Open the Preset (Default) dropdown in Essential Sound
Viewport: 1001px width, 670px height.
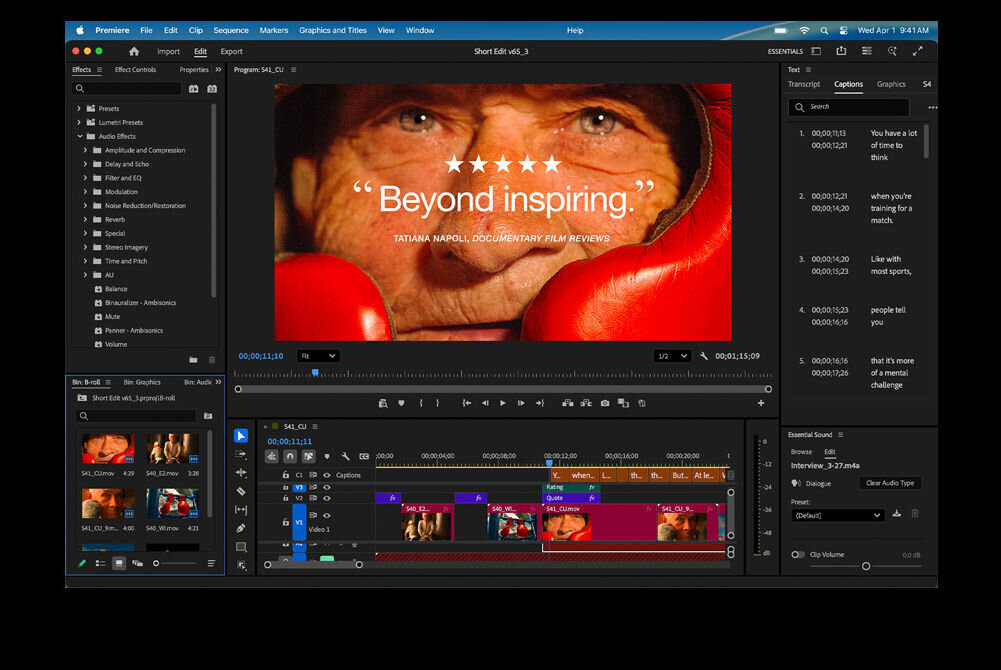click(838, 515)
